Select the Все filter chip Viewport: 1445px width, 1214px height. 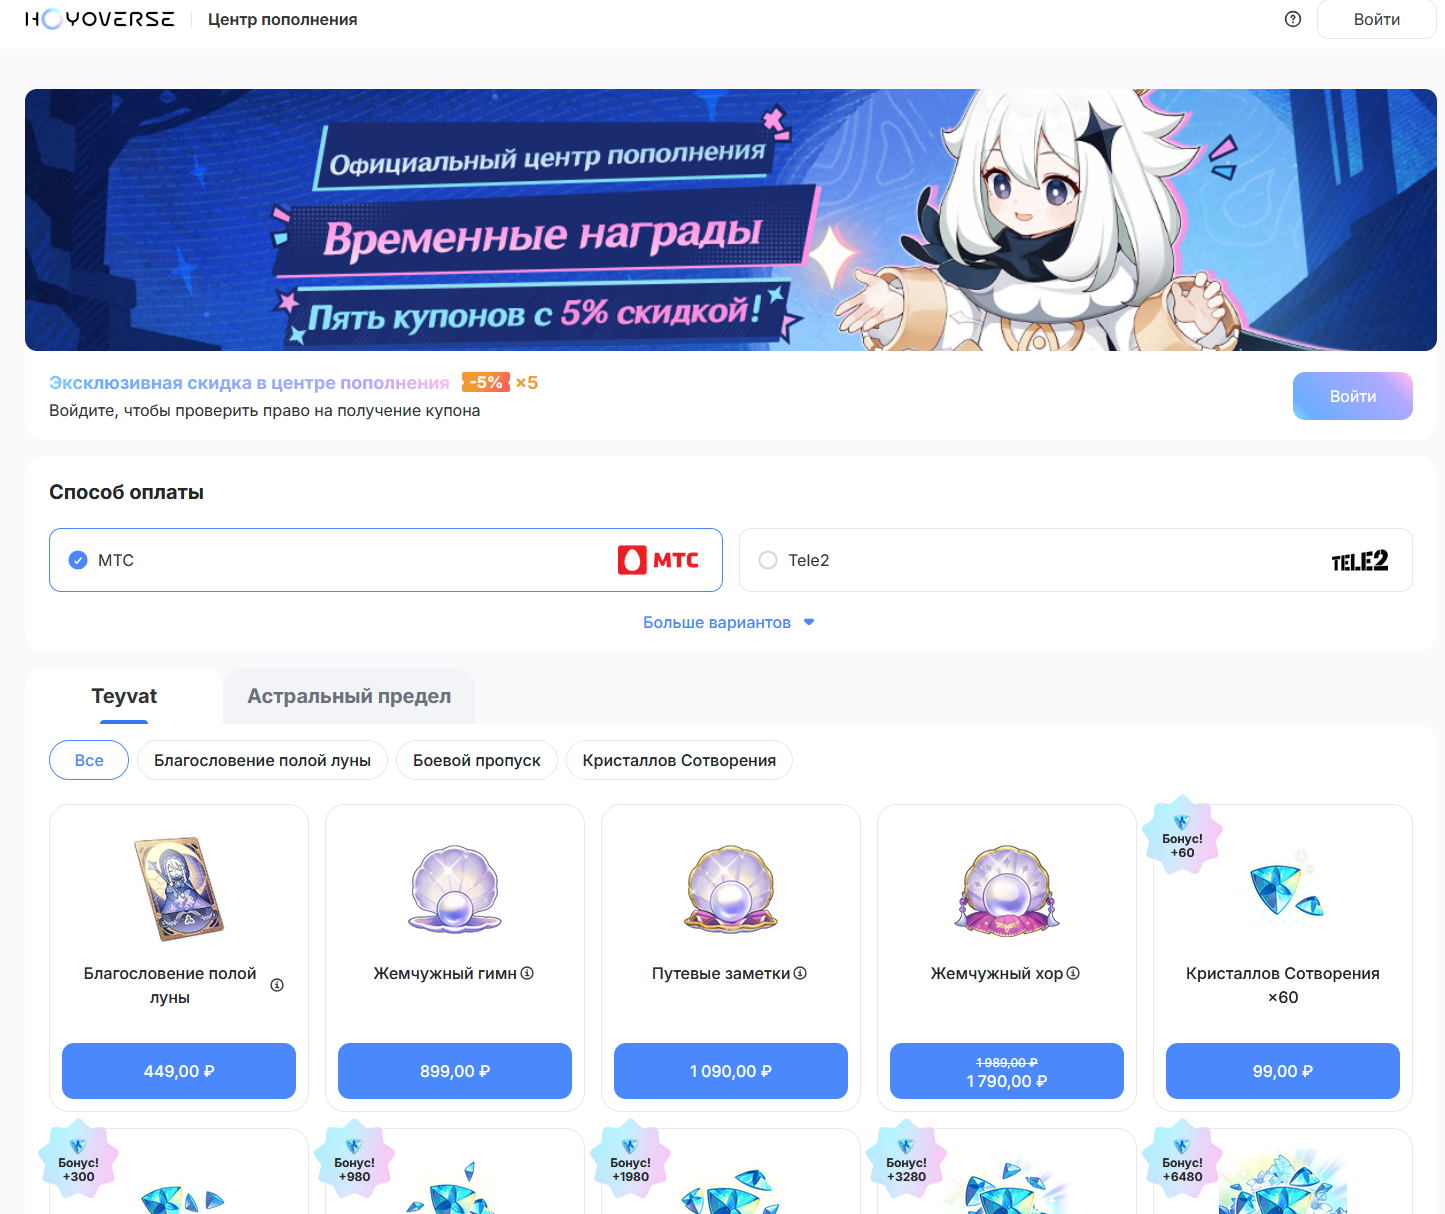(x=89, y=760)
